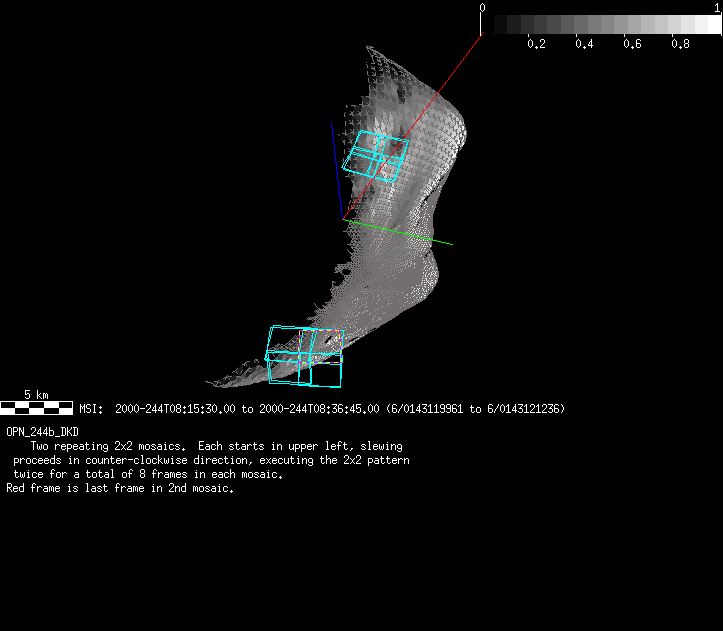The width and height of the screenshot is (723, 631).
Task: Click the 0.8 tick label on colorbar
Action: click(680, 45)
